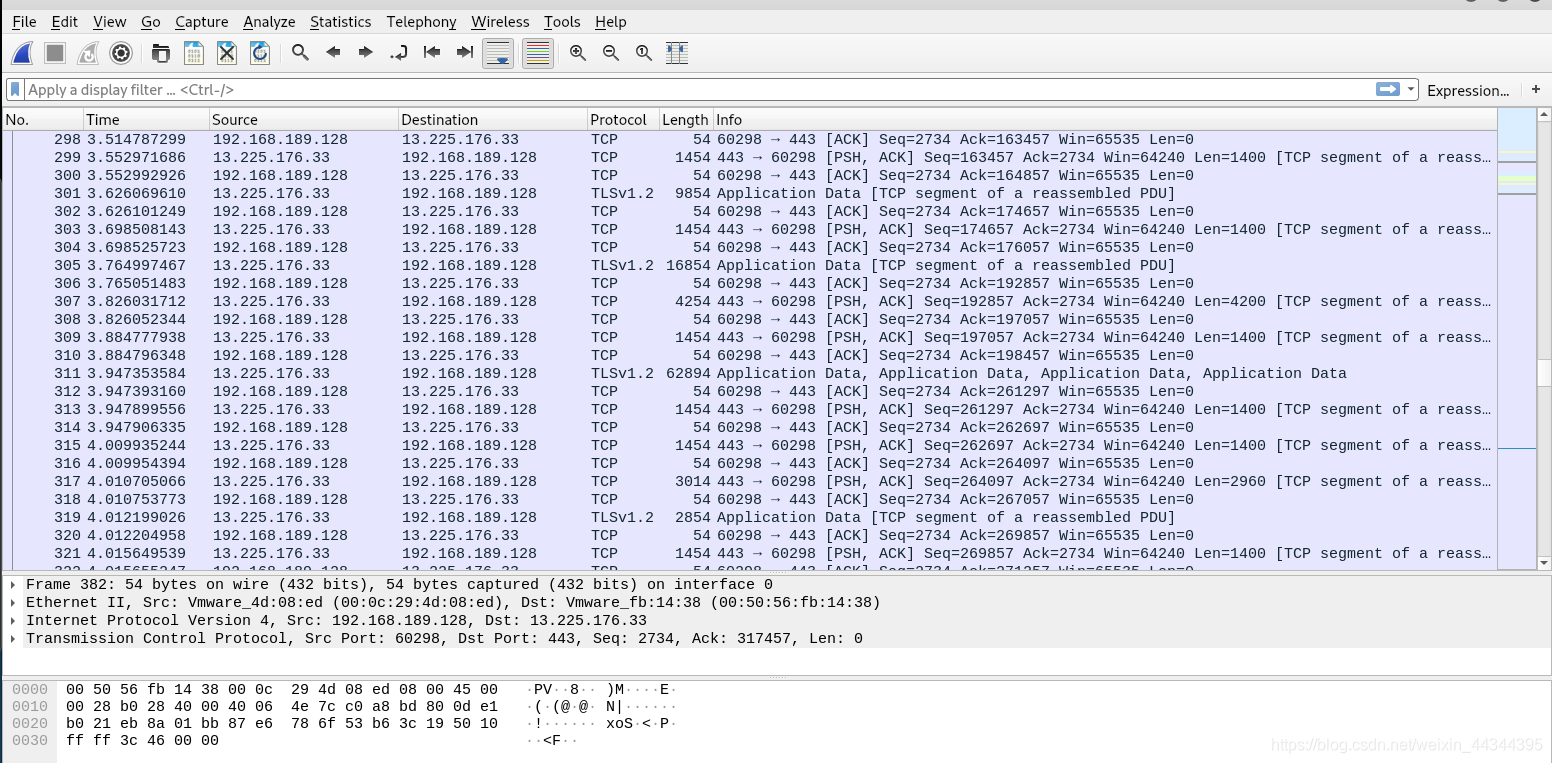Viewport: 1552px width, 763px height.
Task: Sort by the Time column header
Action: [146, 119]
